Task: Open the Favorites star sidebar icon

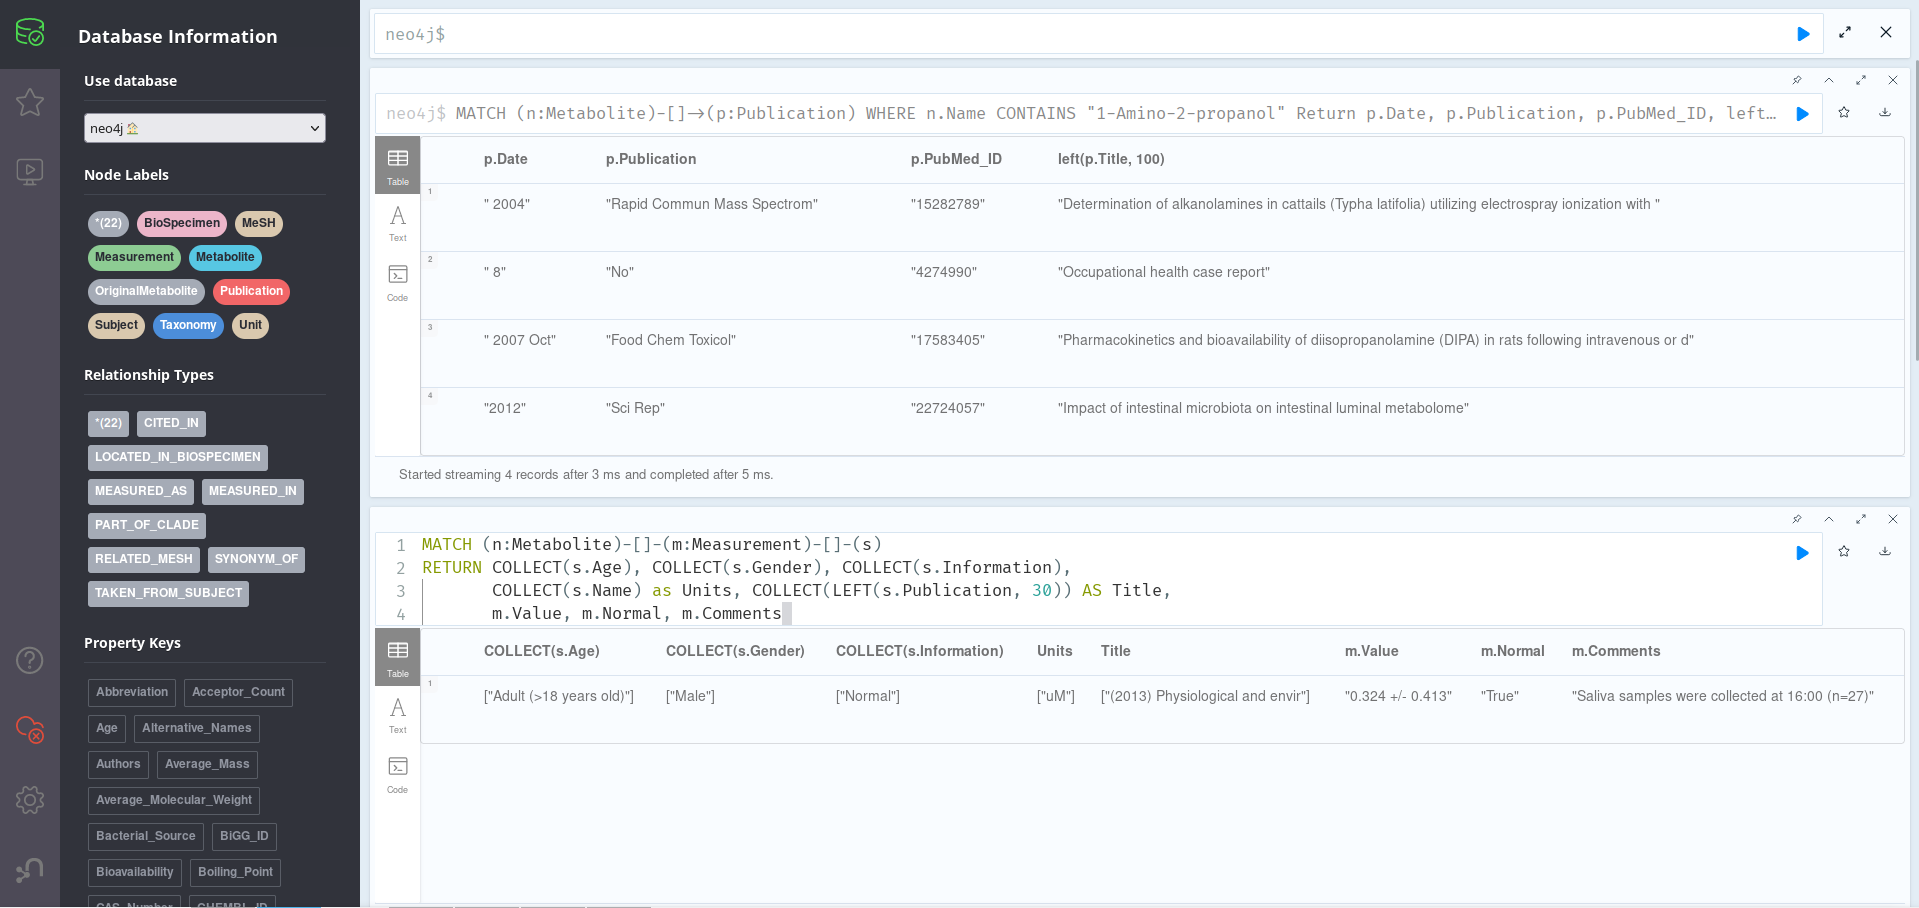Action: pos(30,102)
